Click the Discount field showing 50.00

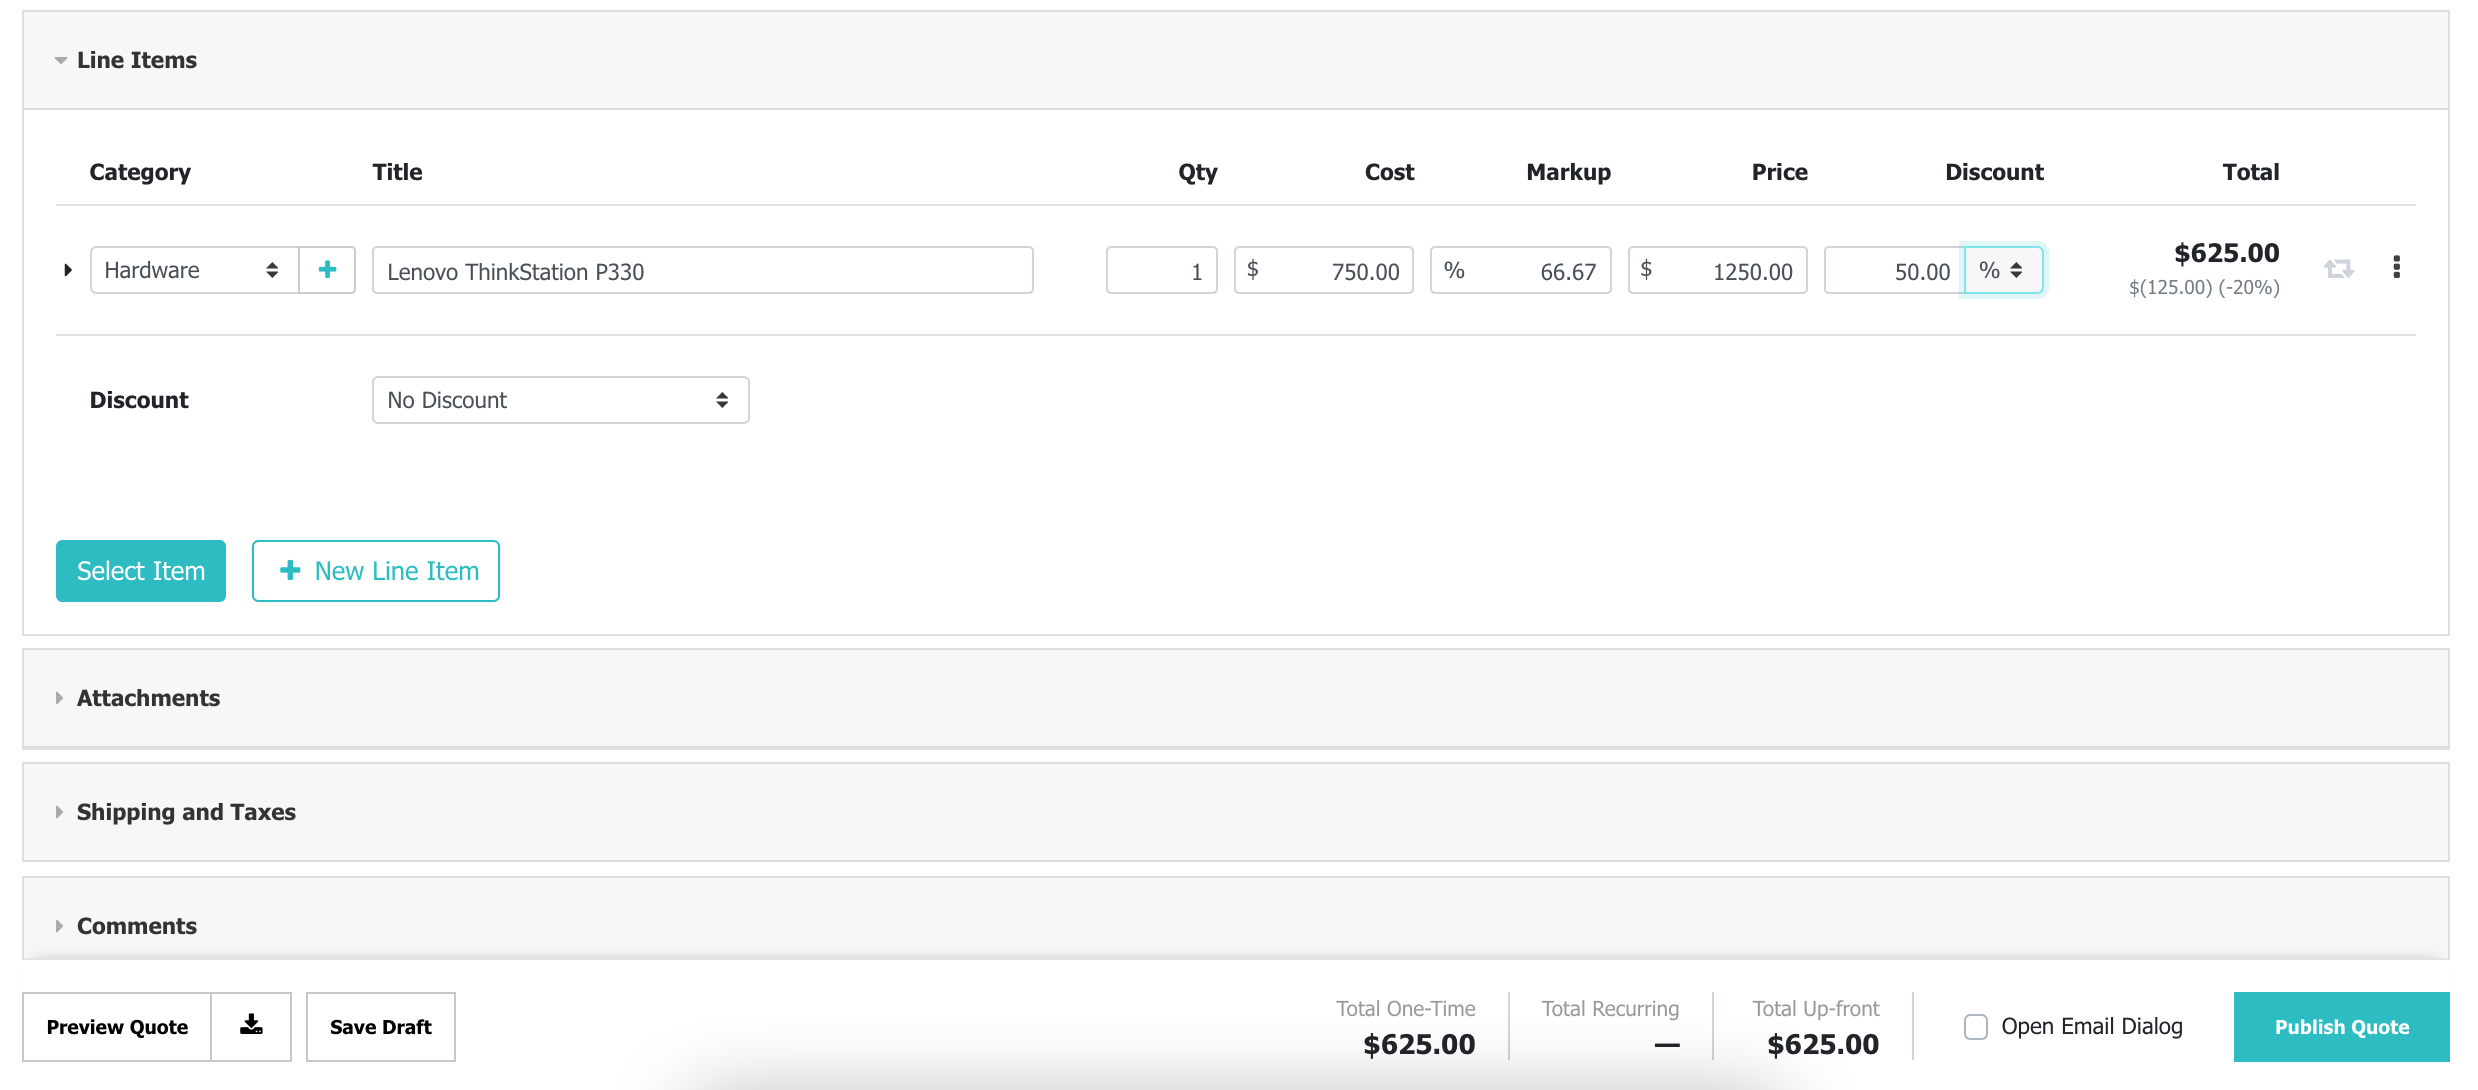pos(1894,270)
